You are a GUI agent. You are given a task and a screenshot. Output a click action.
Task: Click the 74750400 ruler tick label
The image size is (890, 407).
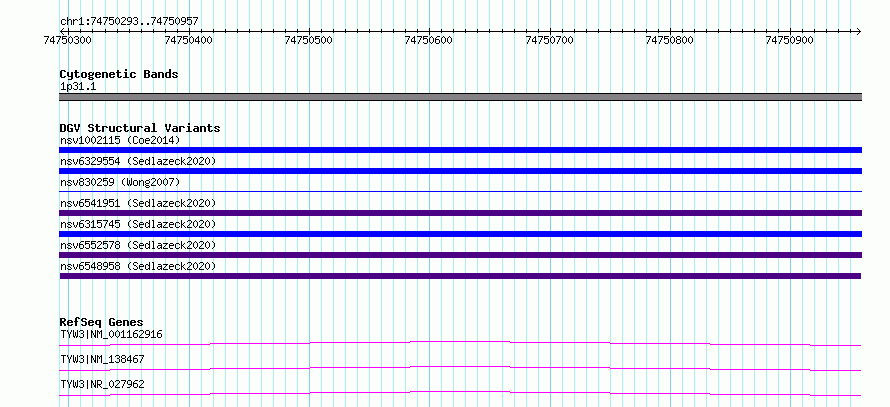click(x=189, y=40)
